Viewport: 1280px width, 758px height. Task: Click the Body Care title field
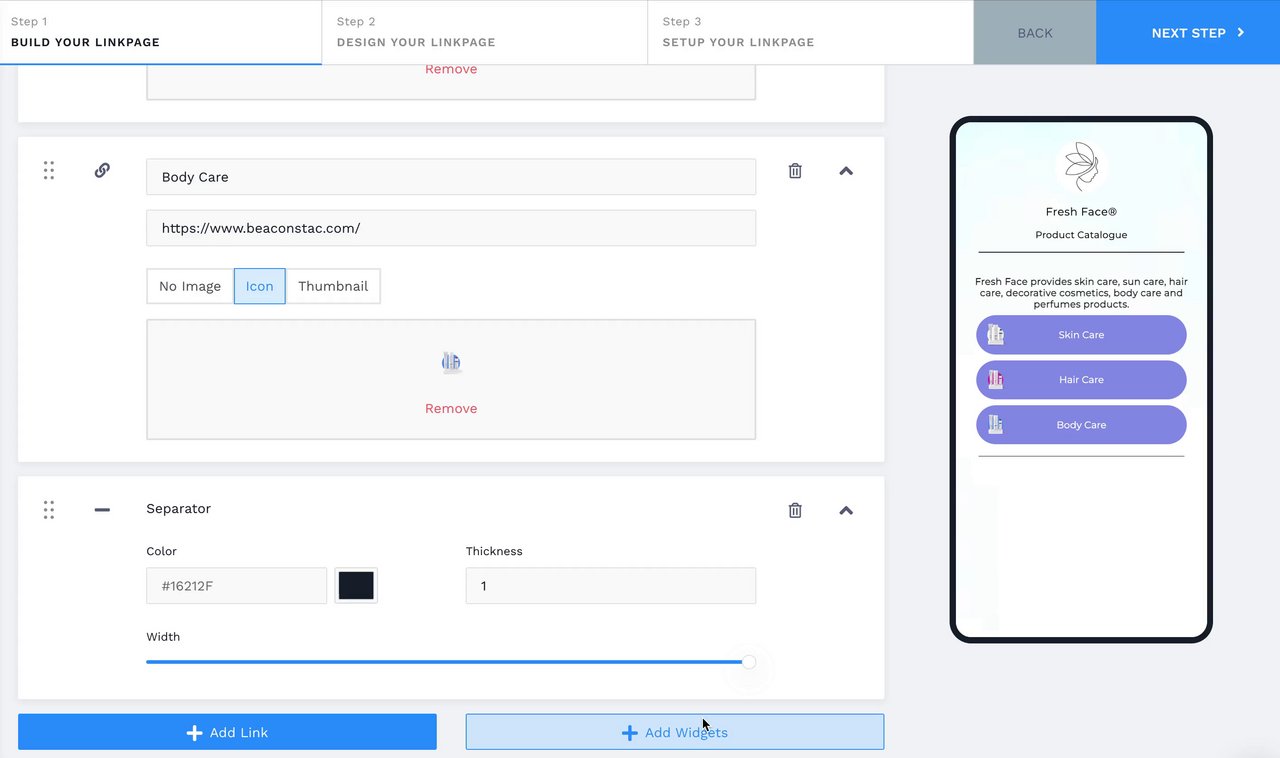(451, 177)
